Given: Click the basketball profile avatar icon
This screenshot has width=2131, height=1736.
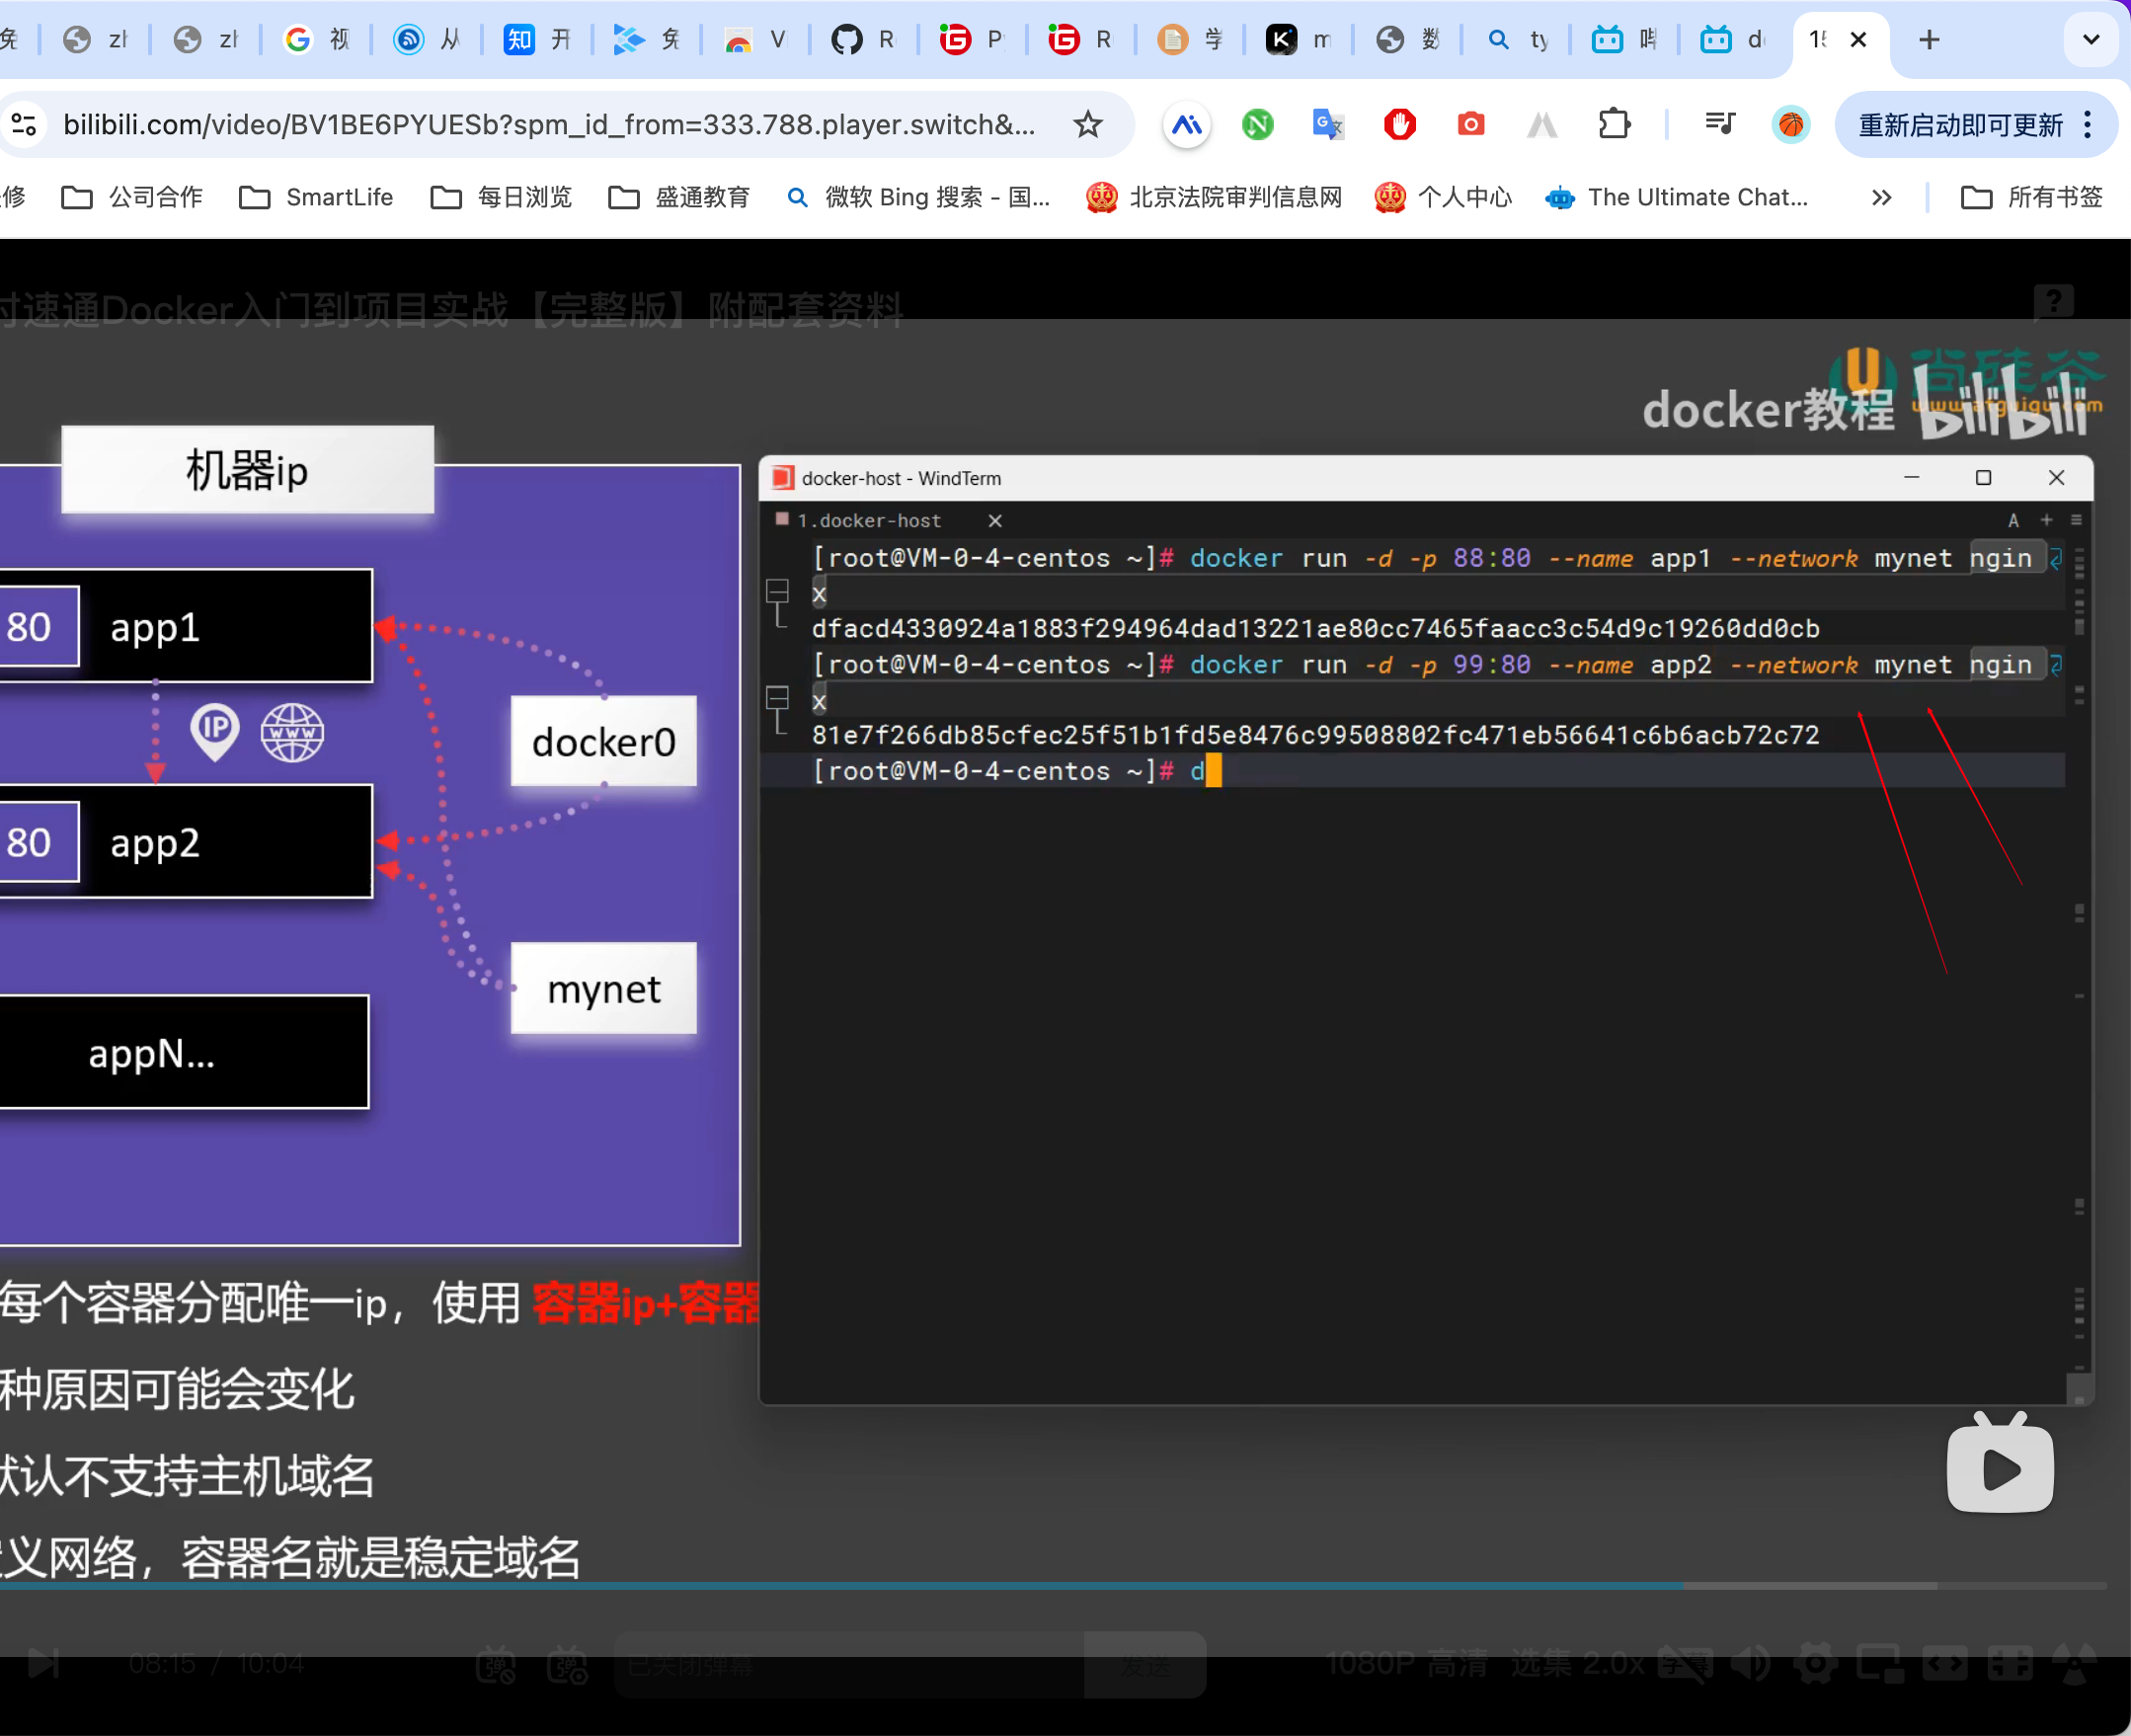Looking at the screenshot, I should click(1790, 125).
